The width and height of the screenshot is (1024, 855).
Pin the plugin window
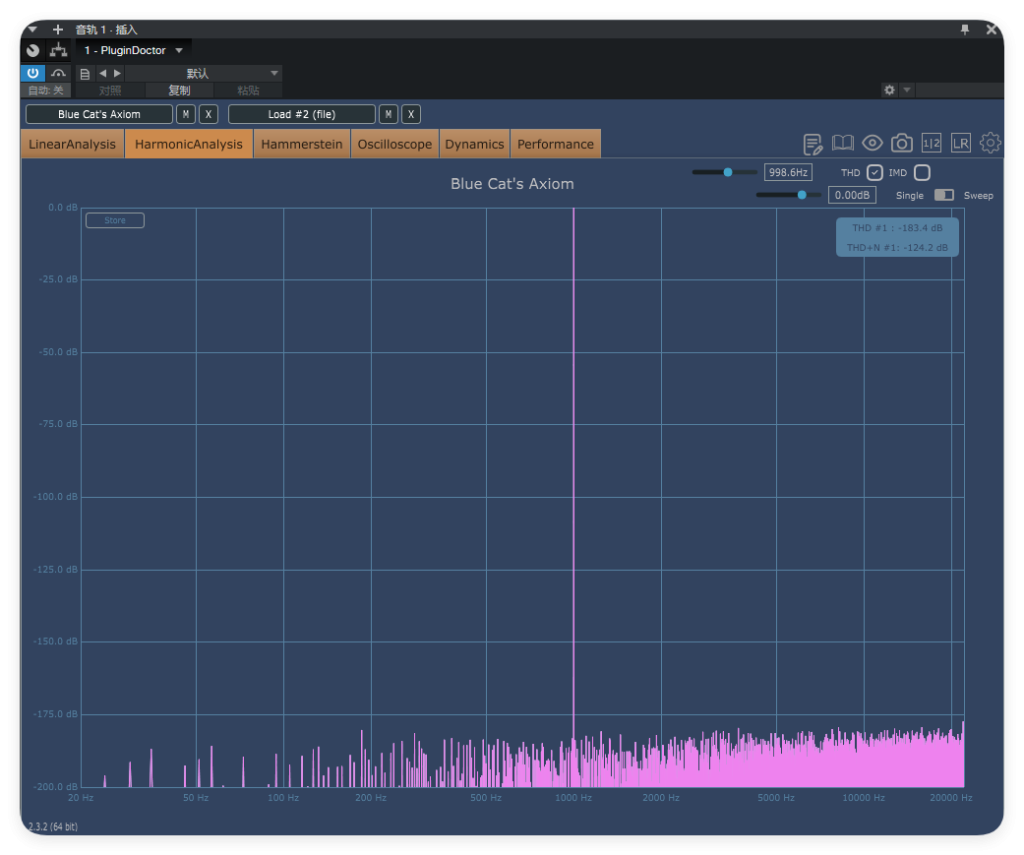[965, 29]
